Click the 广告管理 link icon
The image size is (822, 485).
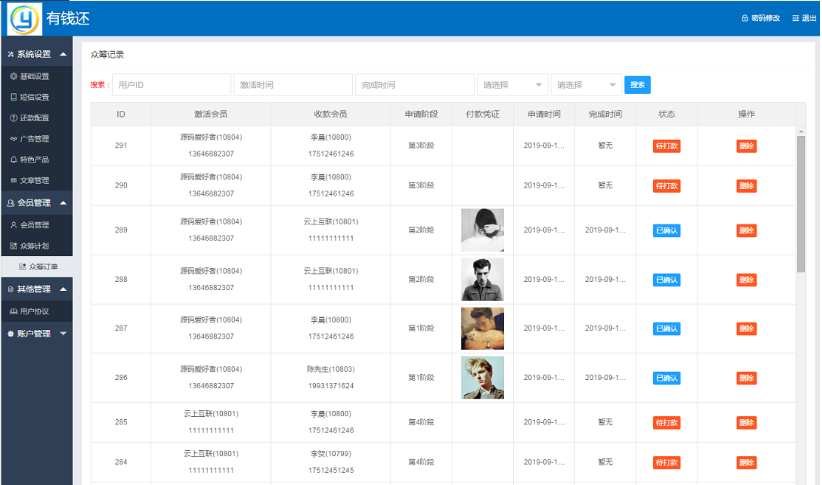click(x=14, y=139)
